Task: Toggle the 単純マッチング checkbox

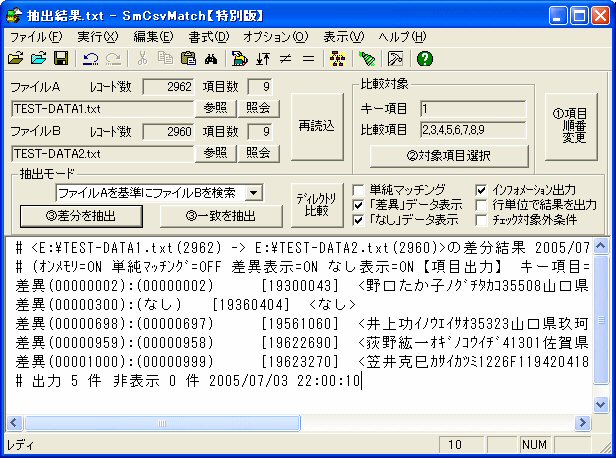Action: coord(359,190)
